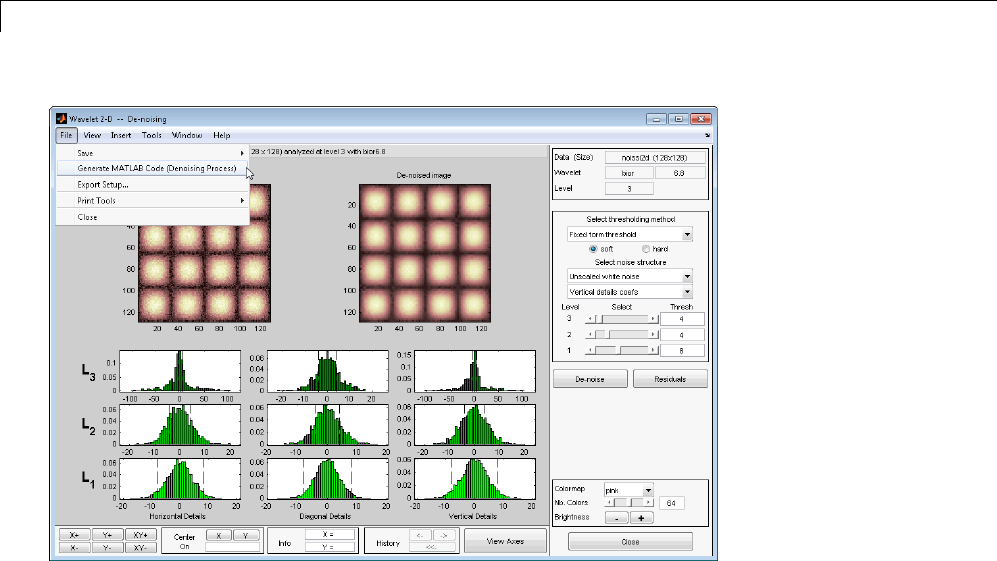Screen dimensions: 997x561
Task: Click the XY+ zoom button
Action: pos(140,535)
